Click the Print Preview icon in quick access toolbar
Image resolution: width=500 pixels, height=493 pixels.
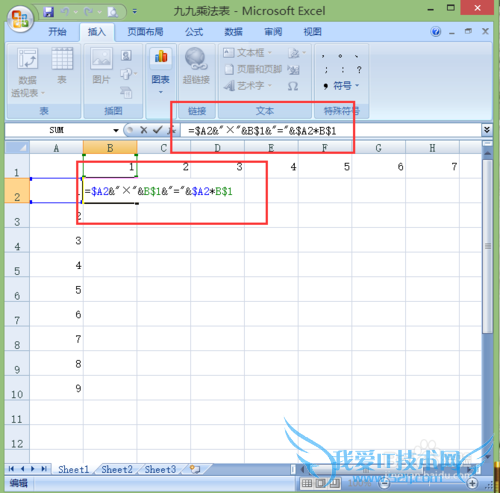[x=112, y=12]
